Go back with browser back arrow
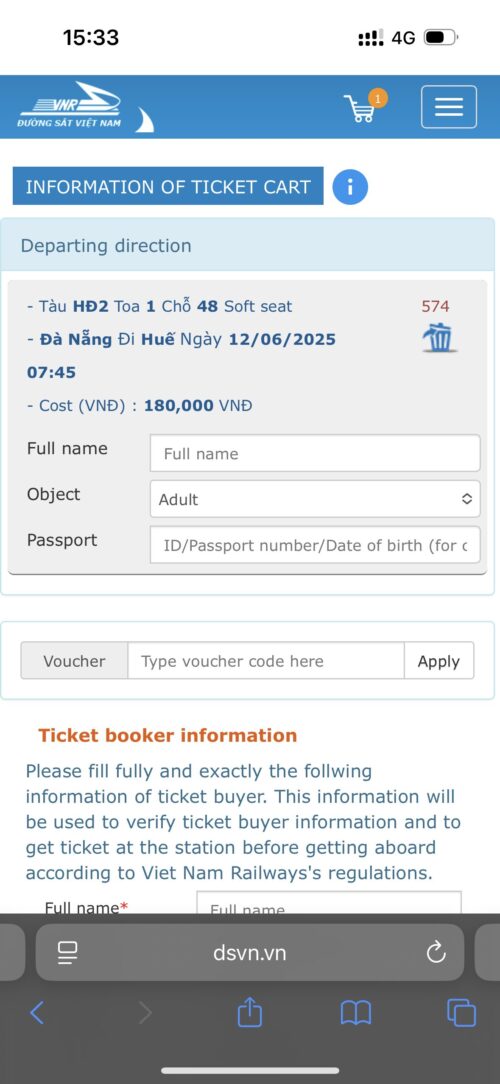This screenshot has height=1084, width=500. (37, 1013)
